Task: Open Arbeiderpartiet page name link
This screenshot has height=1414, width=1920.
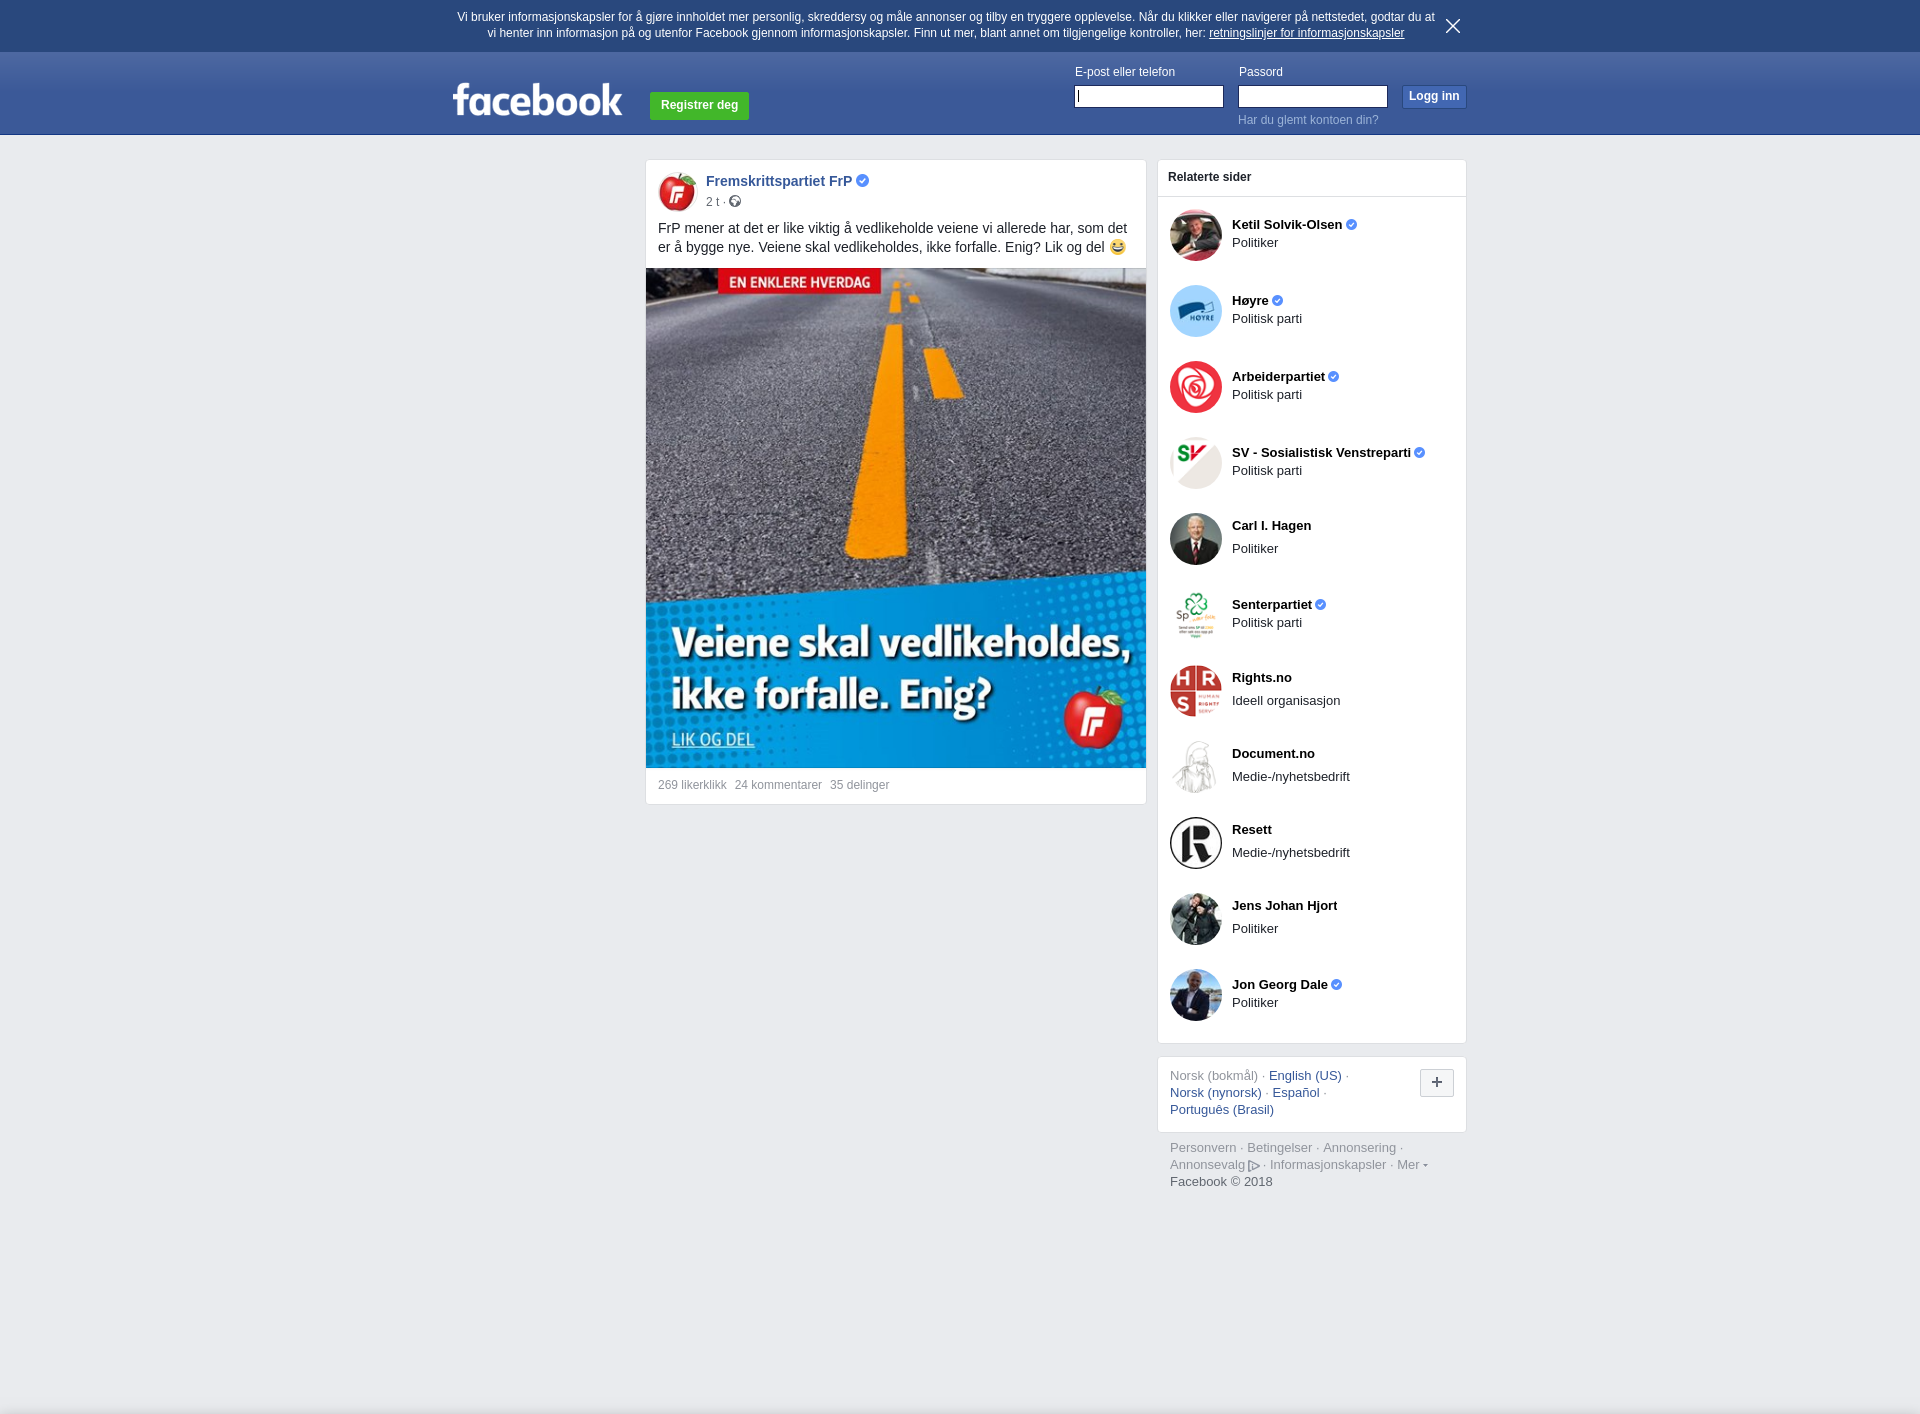Action: (1278, 377)
